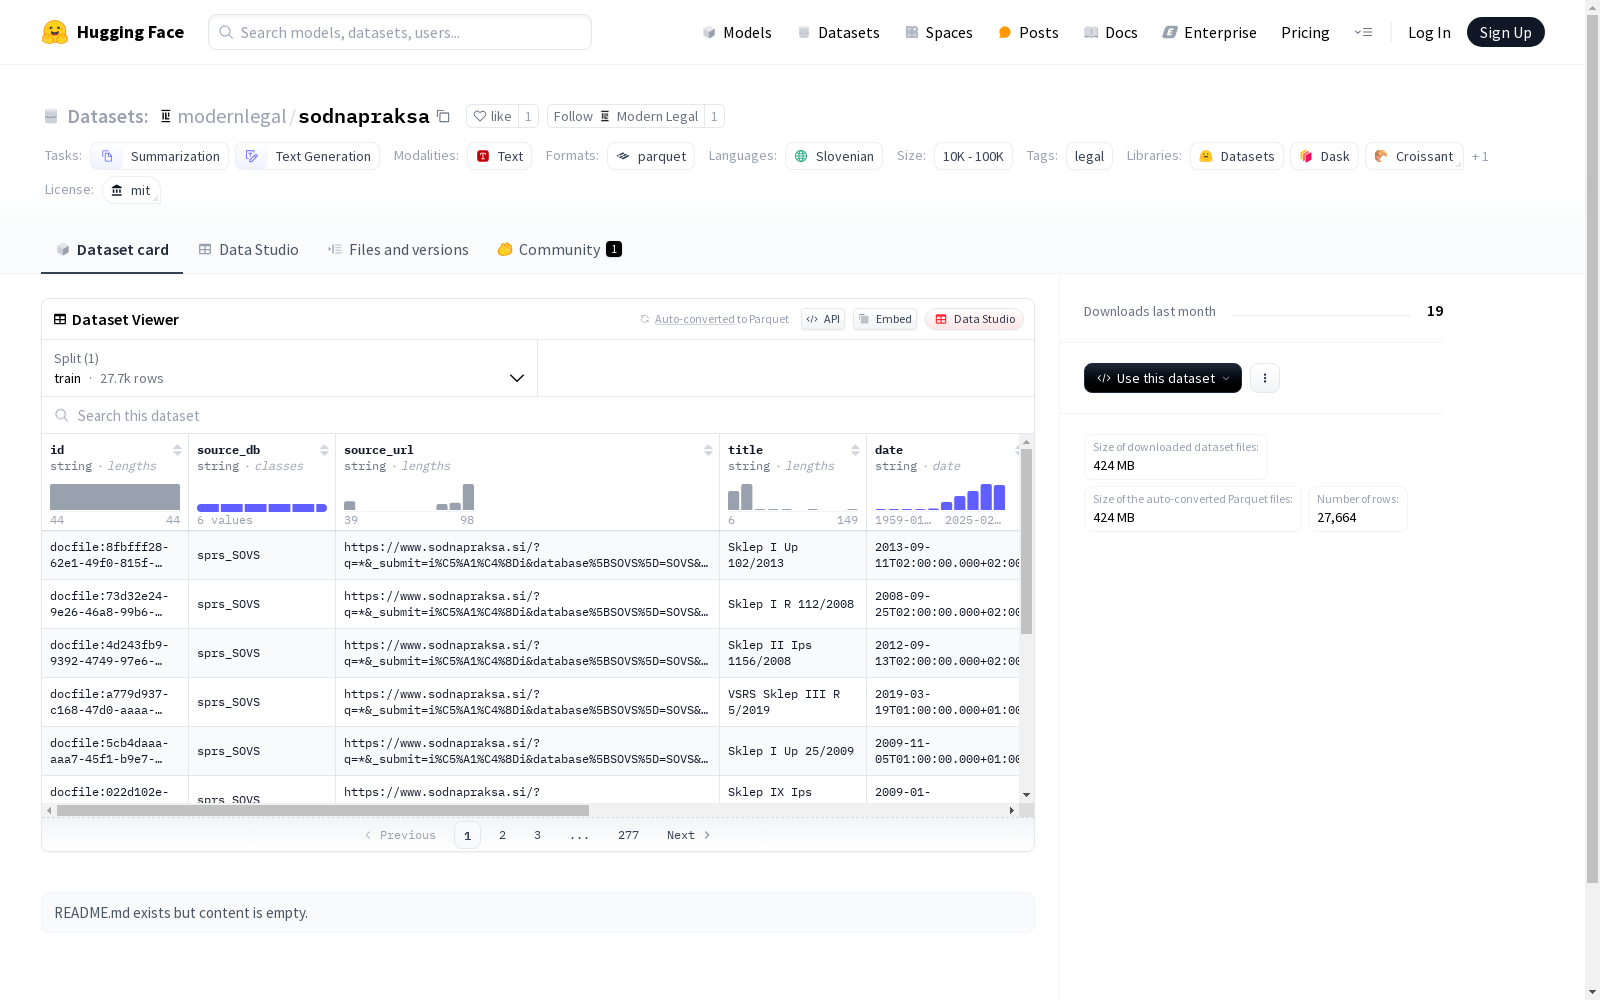The height and width of the screenshot is (1000, 1600).
Task: Click the Summarization task tag
Action: 160,156
